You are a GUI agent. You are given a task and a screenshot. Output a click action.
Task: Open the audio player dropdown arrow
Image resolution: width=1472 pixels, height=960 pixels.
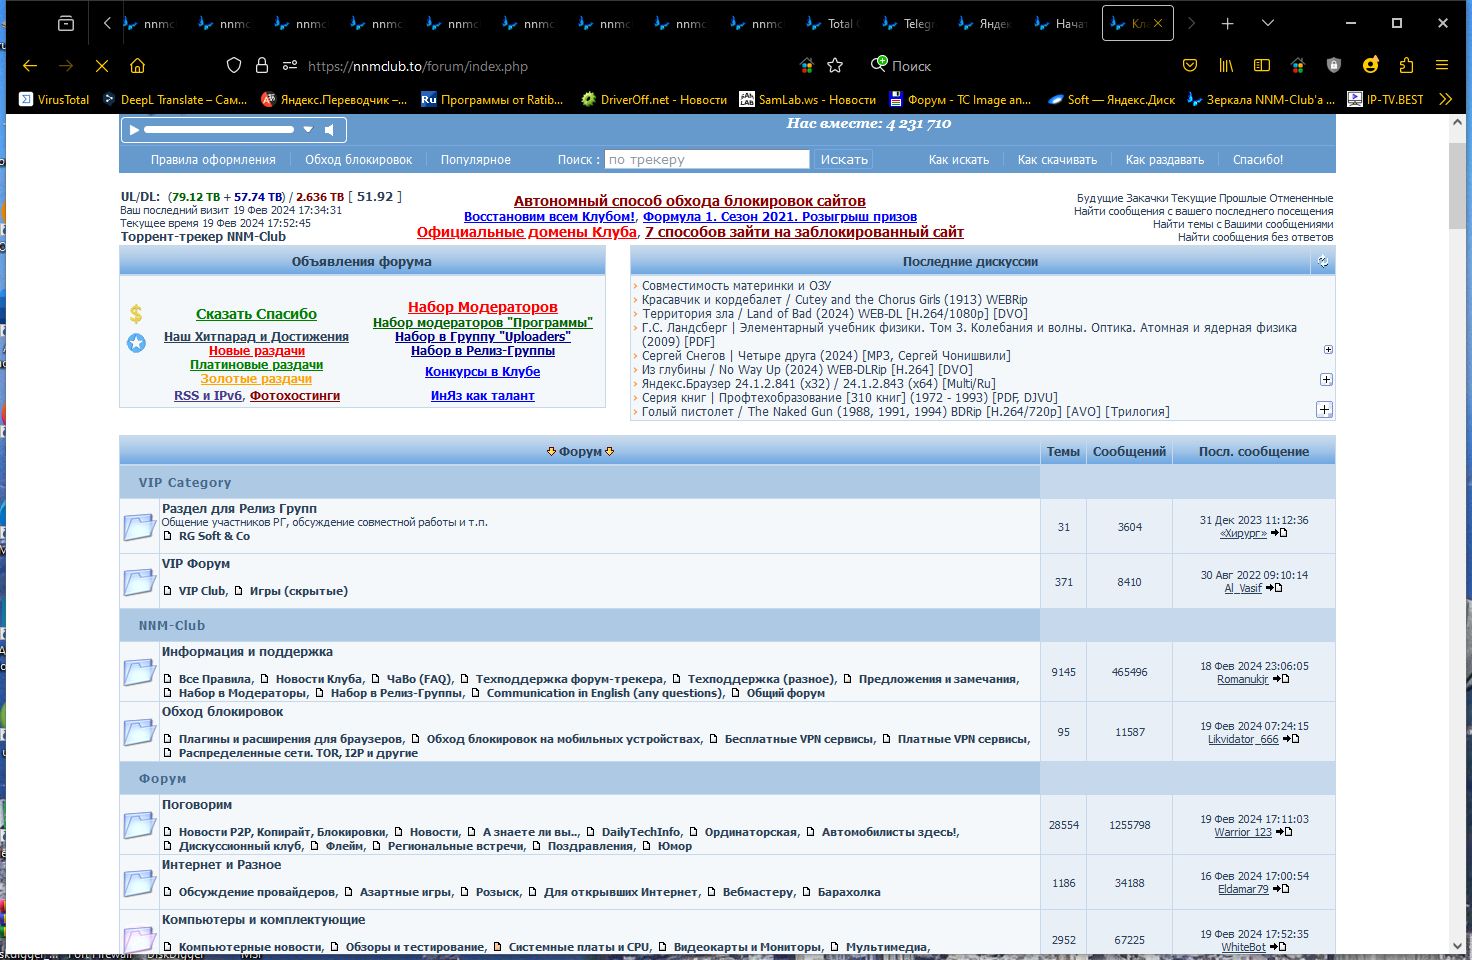[308, 129]
